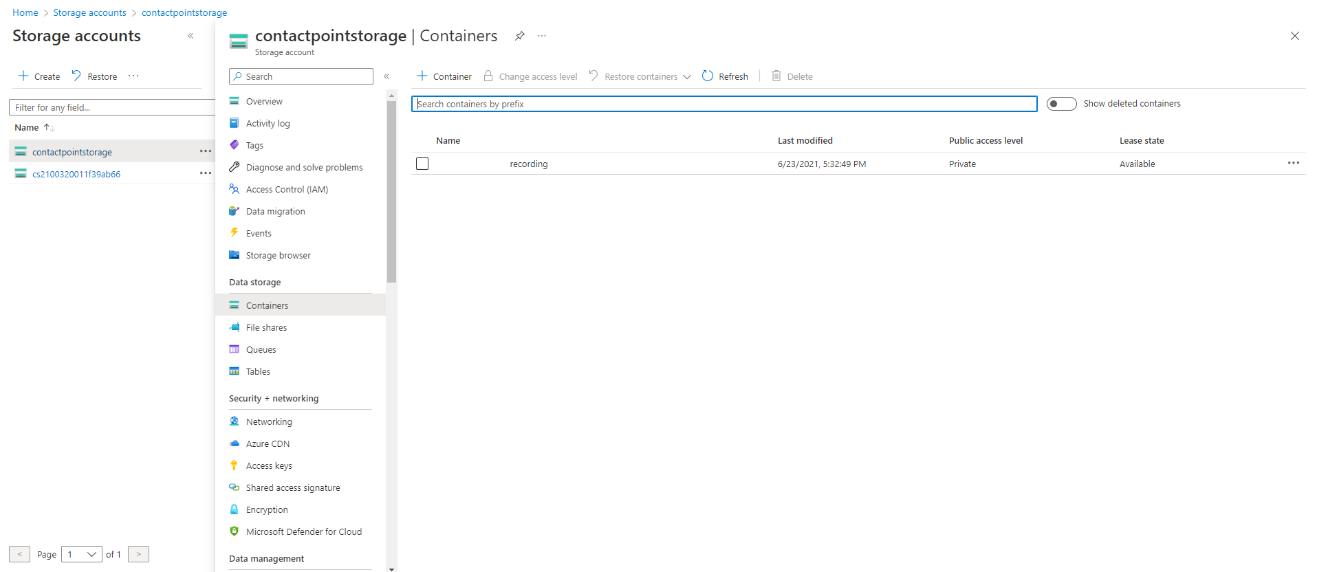Click the Microsoft Defender shield icon
This screenshot has height=572, width=1317.
click(234, 532)
